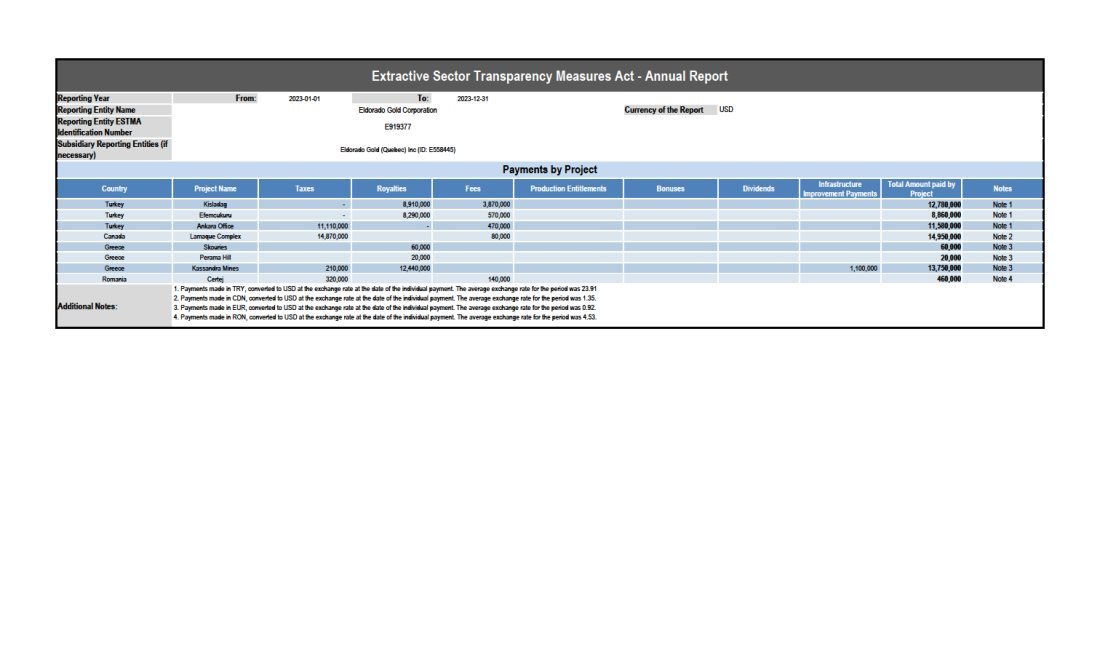Click the Taxes column header
Image resolution: width=1100 pixels, height=668 pixels.
[x=304, y=189]
